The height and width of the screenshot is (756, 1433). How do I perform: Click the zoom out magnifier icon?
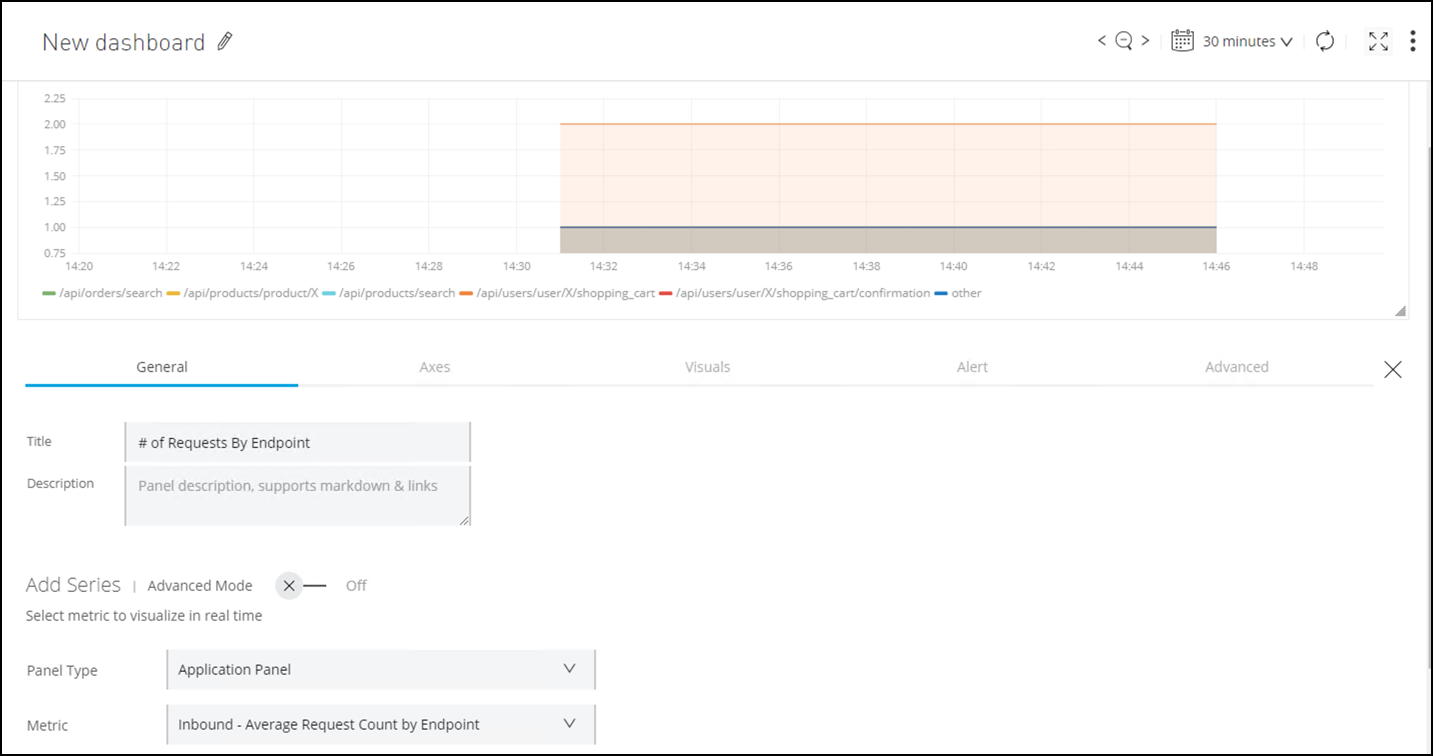pyautogui.click(x=1123, y=41)
